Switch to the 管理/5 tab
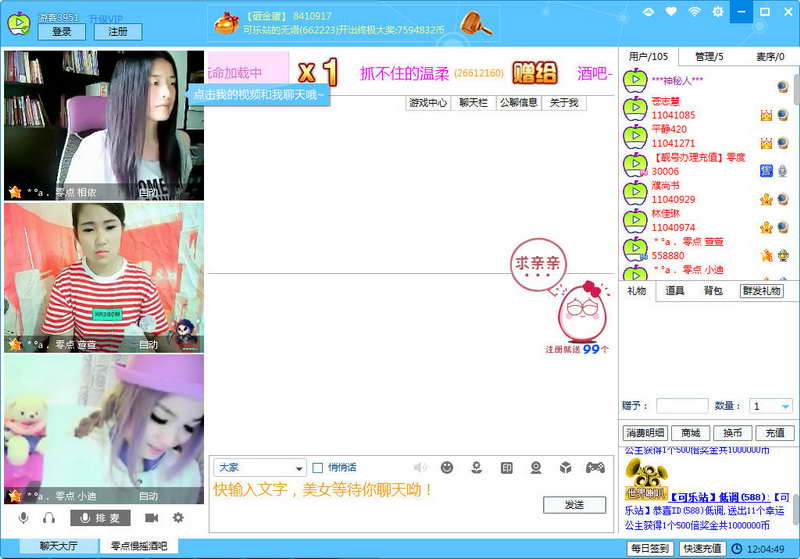 pyautogui.click(x=709, y=57)
